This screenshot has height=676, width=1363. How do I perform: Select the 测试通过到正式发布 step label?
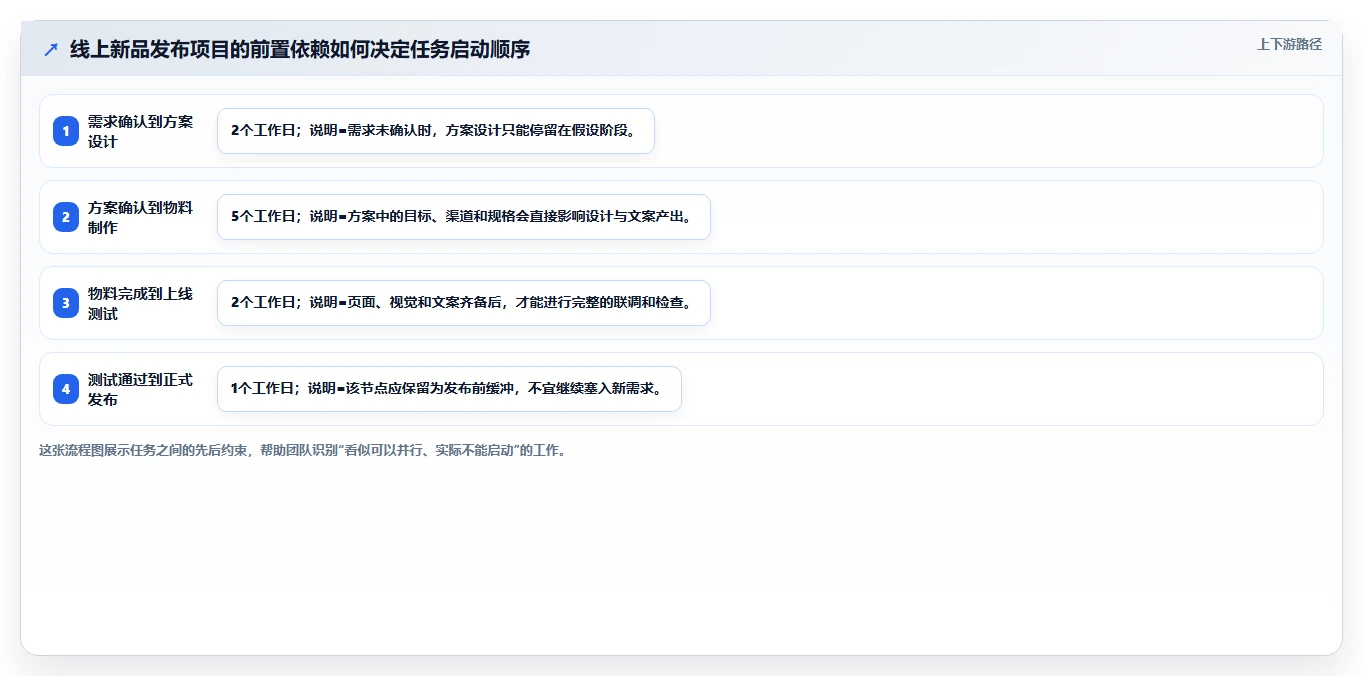[x=140, y=389]
